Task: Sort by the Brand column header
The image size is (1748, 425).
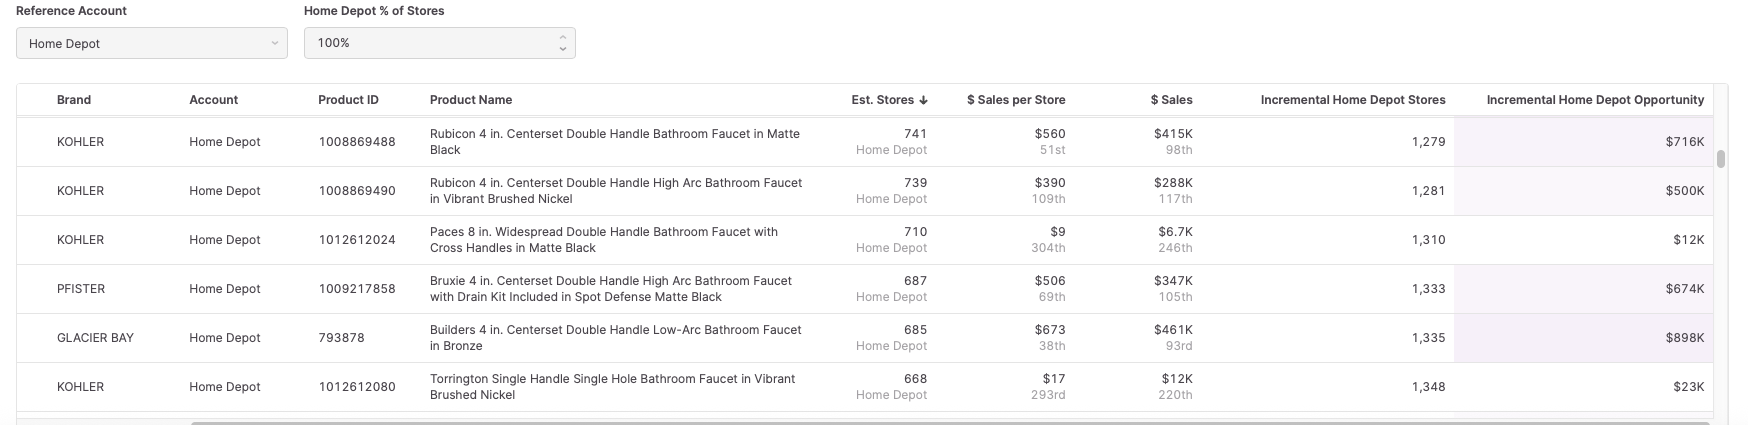Action: point(74,100)
